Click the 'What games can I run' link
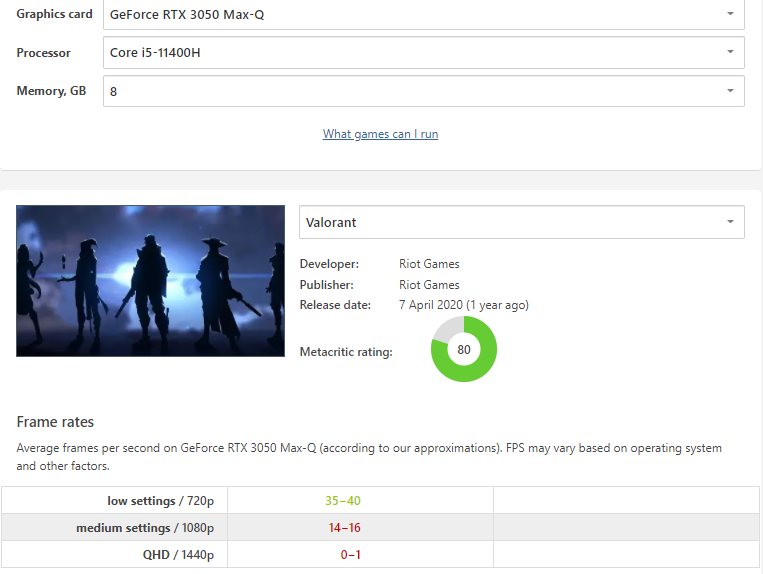Viewport: 763px width, 574px height. 381,134
